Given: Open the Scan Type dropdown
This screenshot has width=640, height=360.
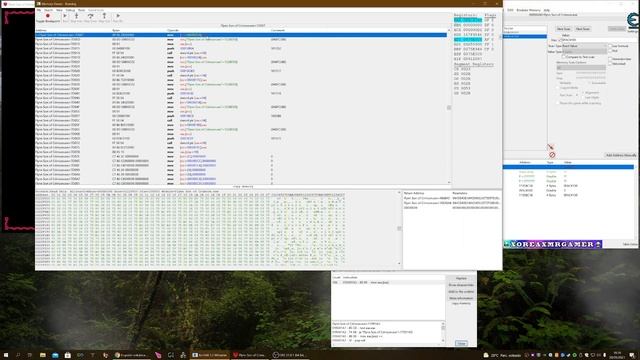Looking at the screenshot, I should (584, 46).
